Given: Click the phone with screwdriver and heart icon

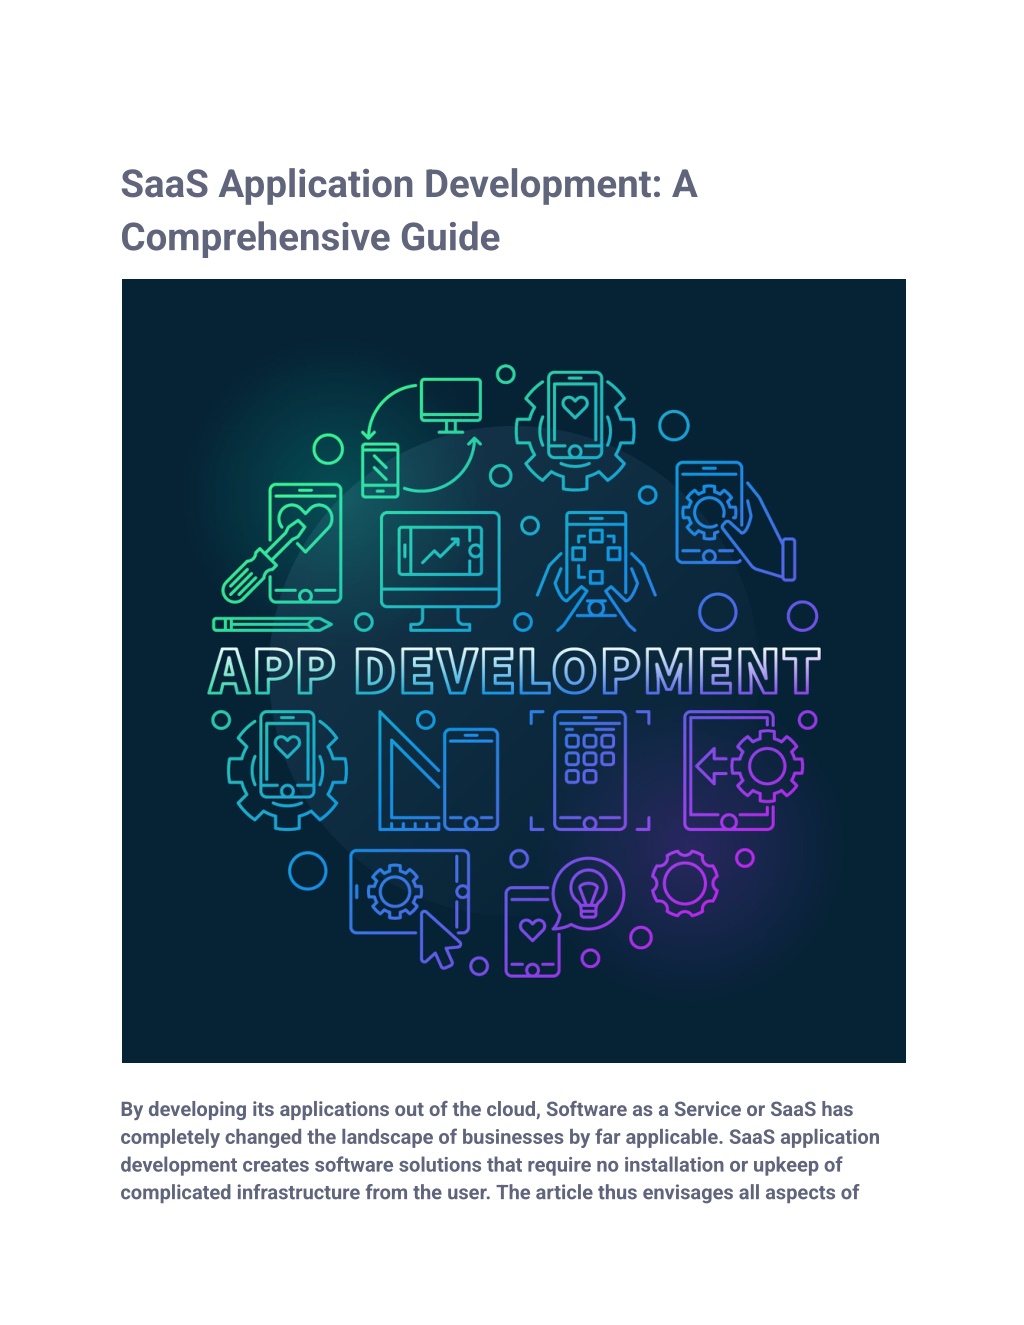Looking at the screenshot, I should click(x=283, y=543).
